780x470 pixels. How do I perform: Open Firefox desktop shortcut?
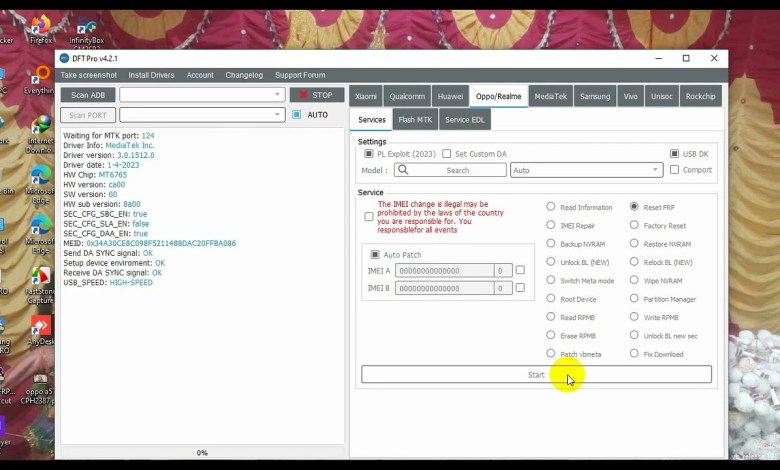point(41,29)
